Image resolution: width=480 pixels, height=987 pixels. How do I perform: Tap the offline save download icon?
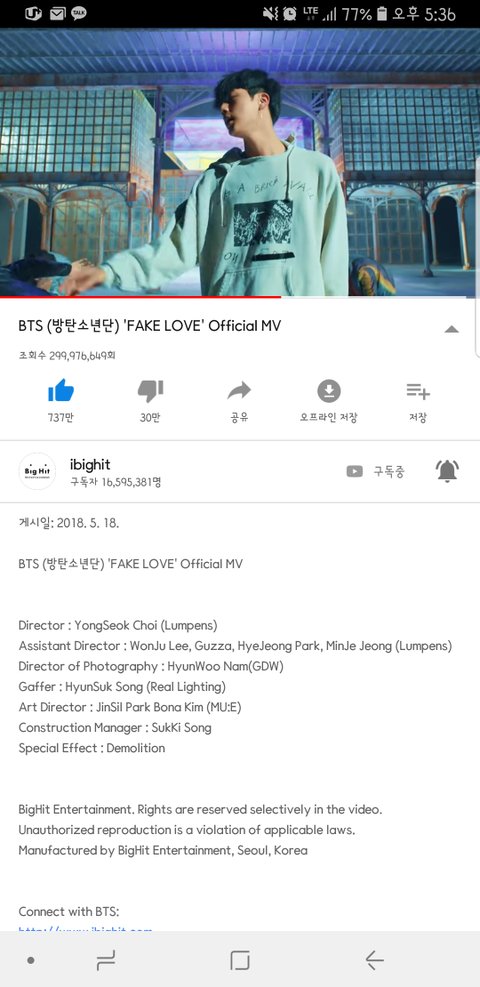328,391
